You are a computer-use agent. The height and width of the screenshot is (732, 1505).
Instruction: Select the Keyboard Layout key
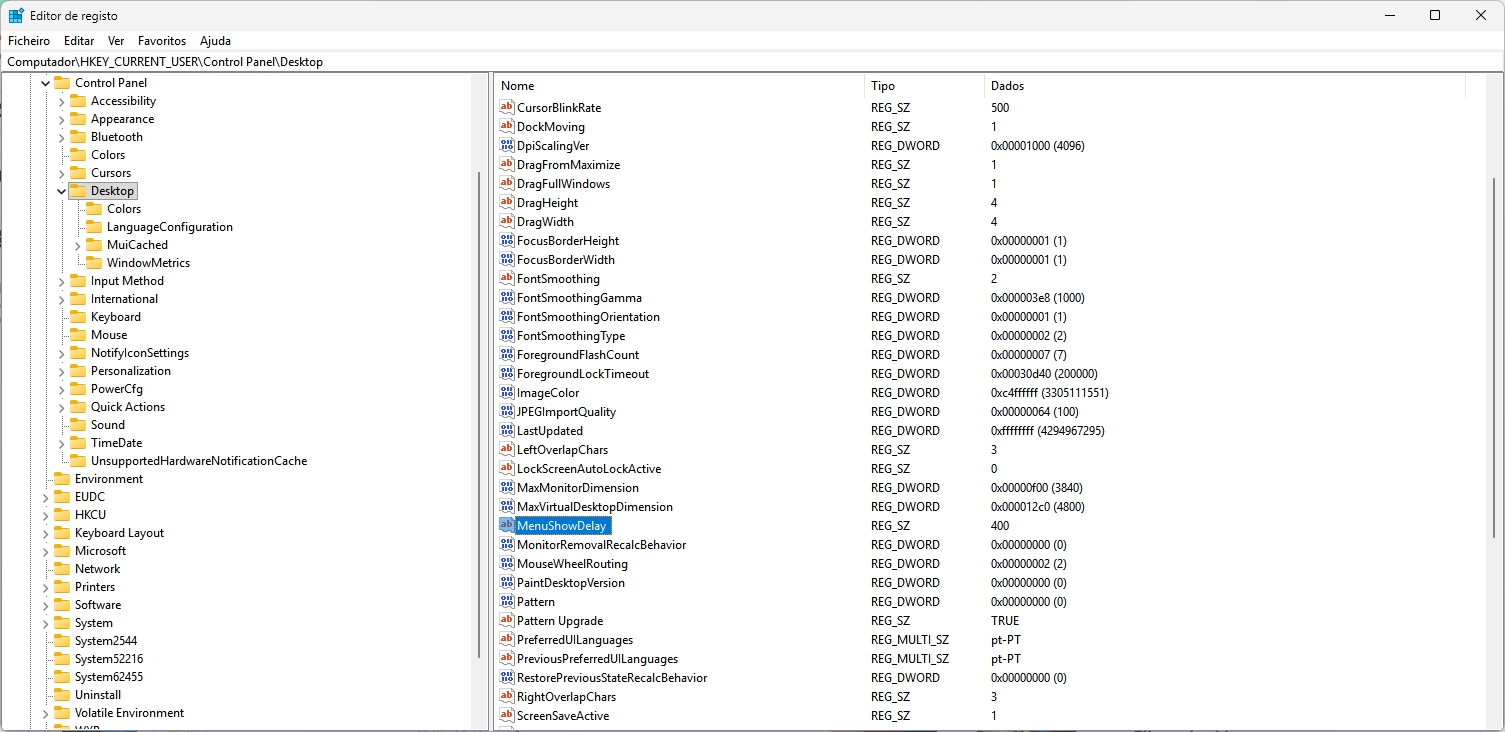118,532
